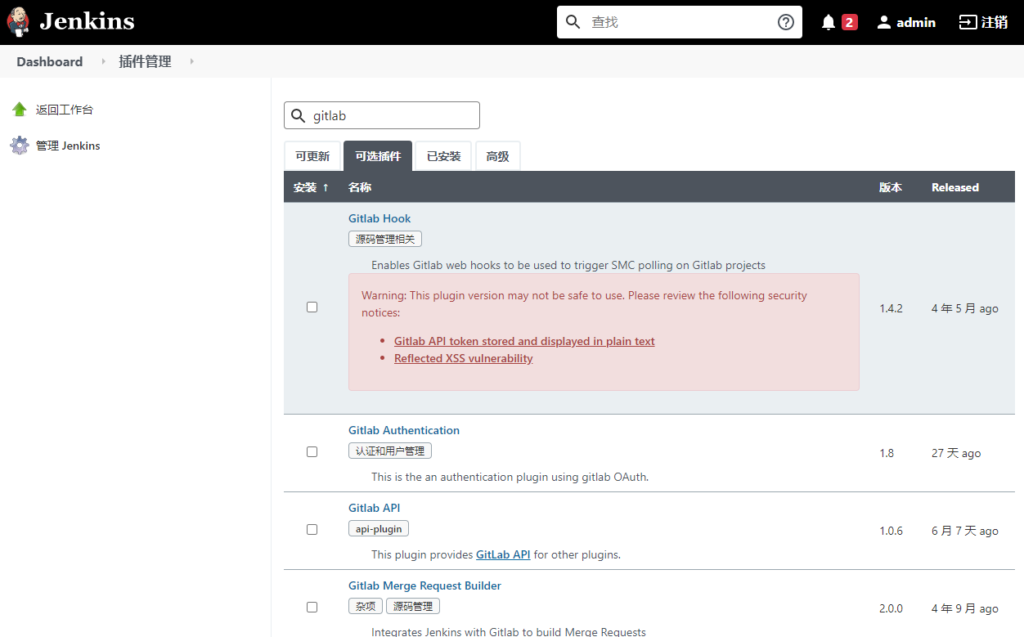Open the Gitlab API plugin name link
Screen dimensions: 1024x637
(374, 508)
